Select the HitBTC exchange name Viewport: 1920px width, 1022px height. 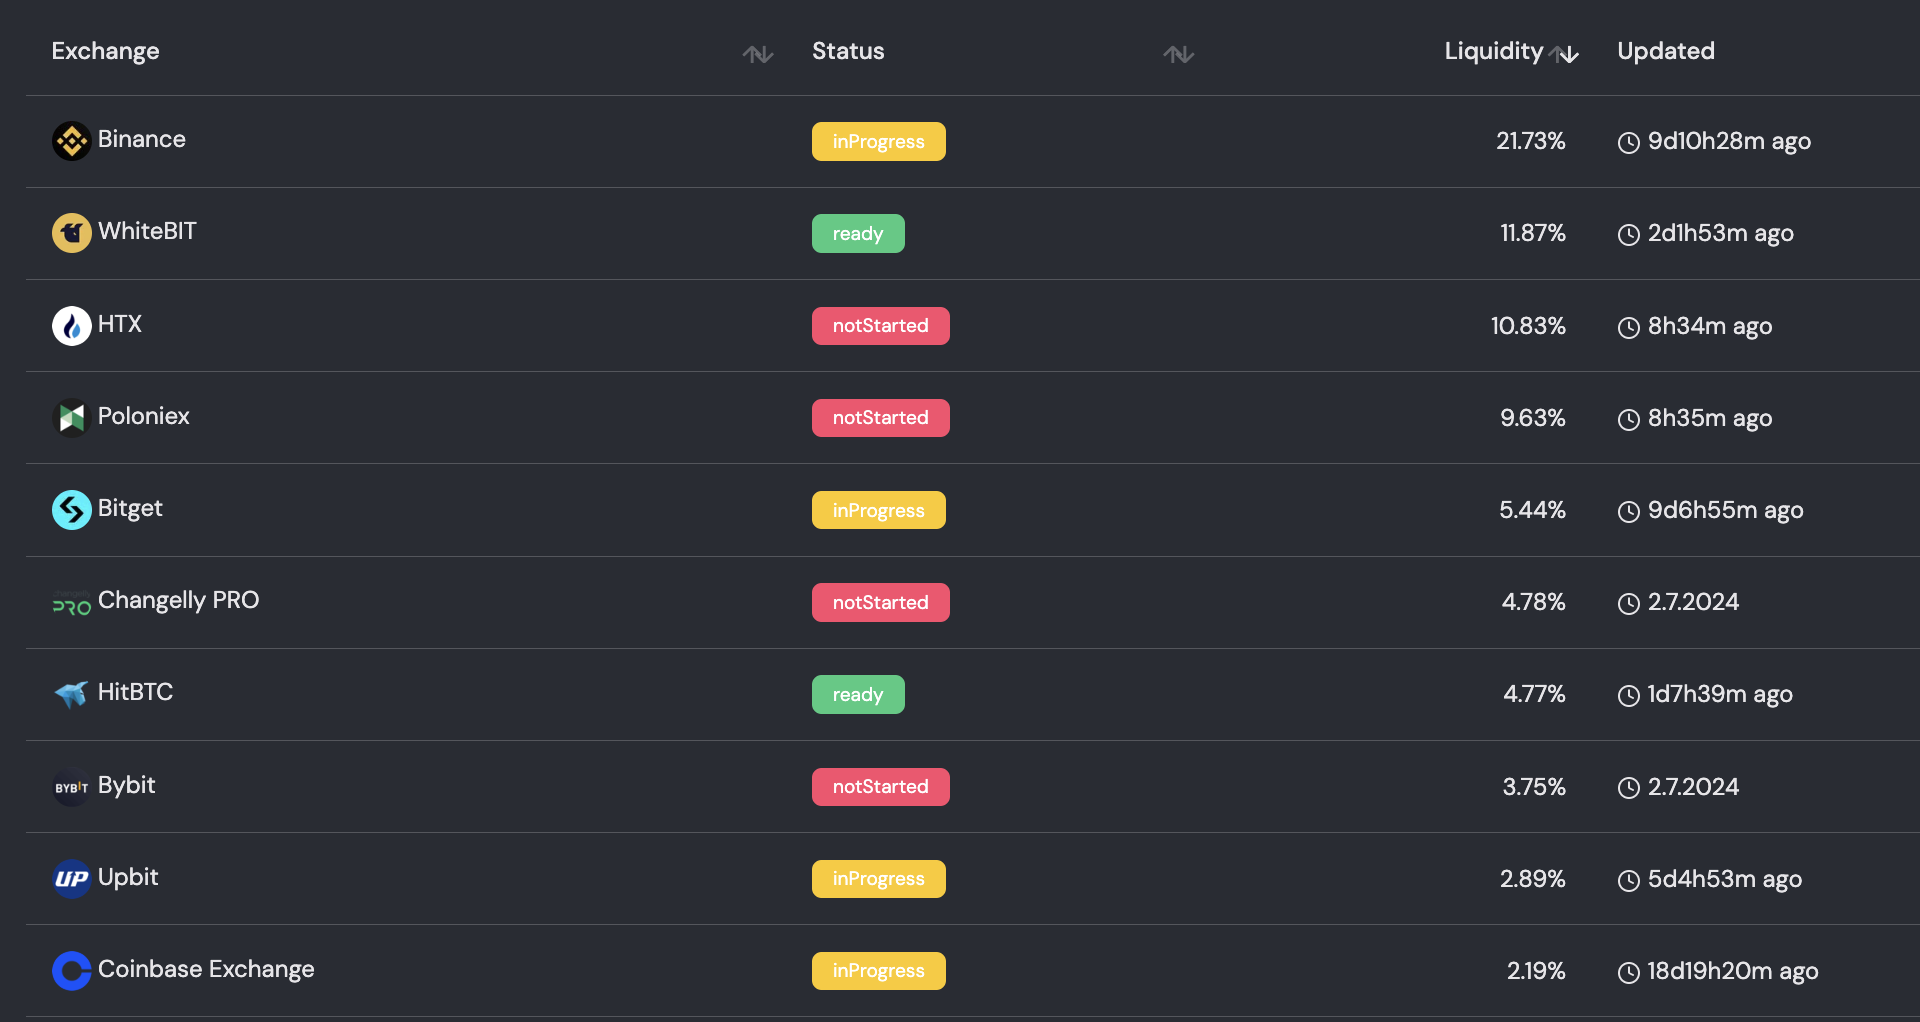click(x=135, y=692)
